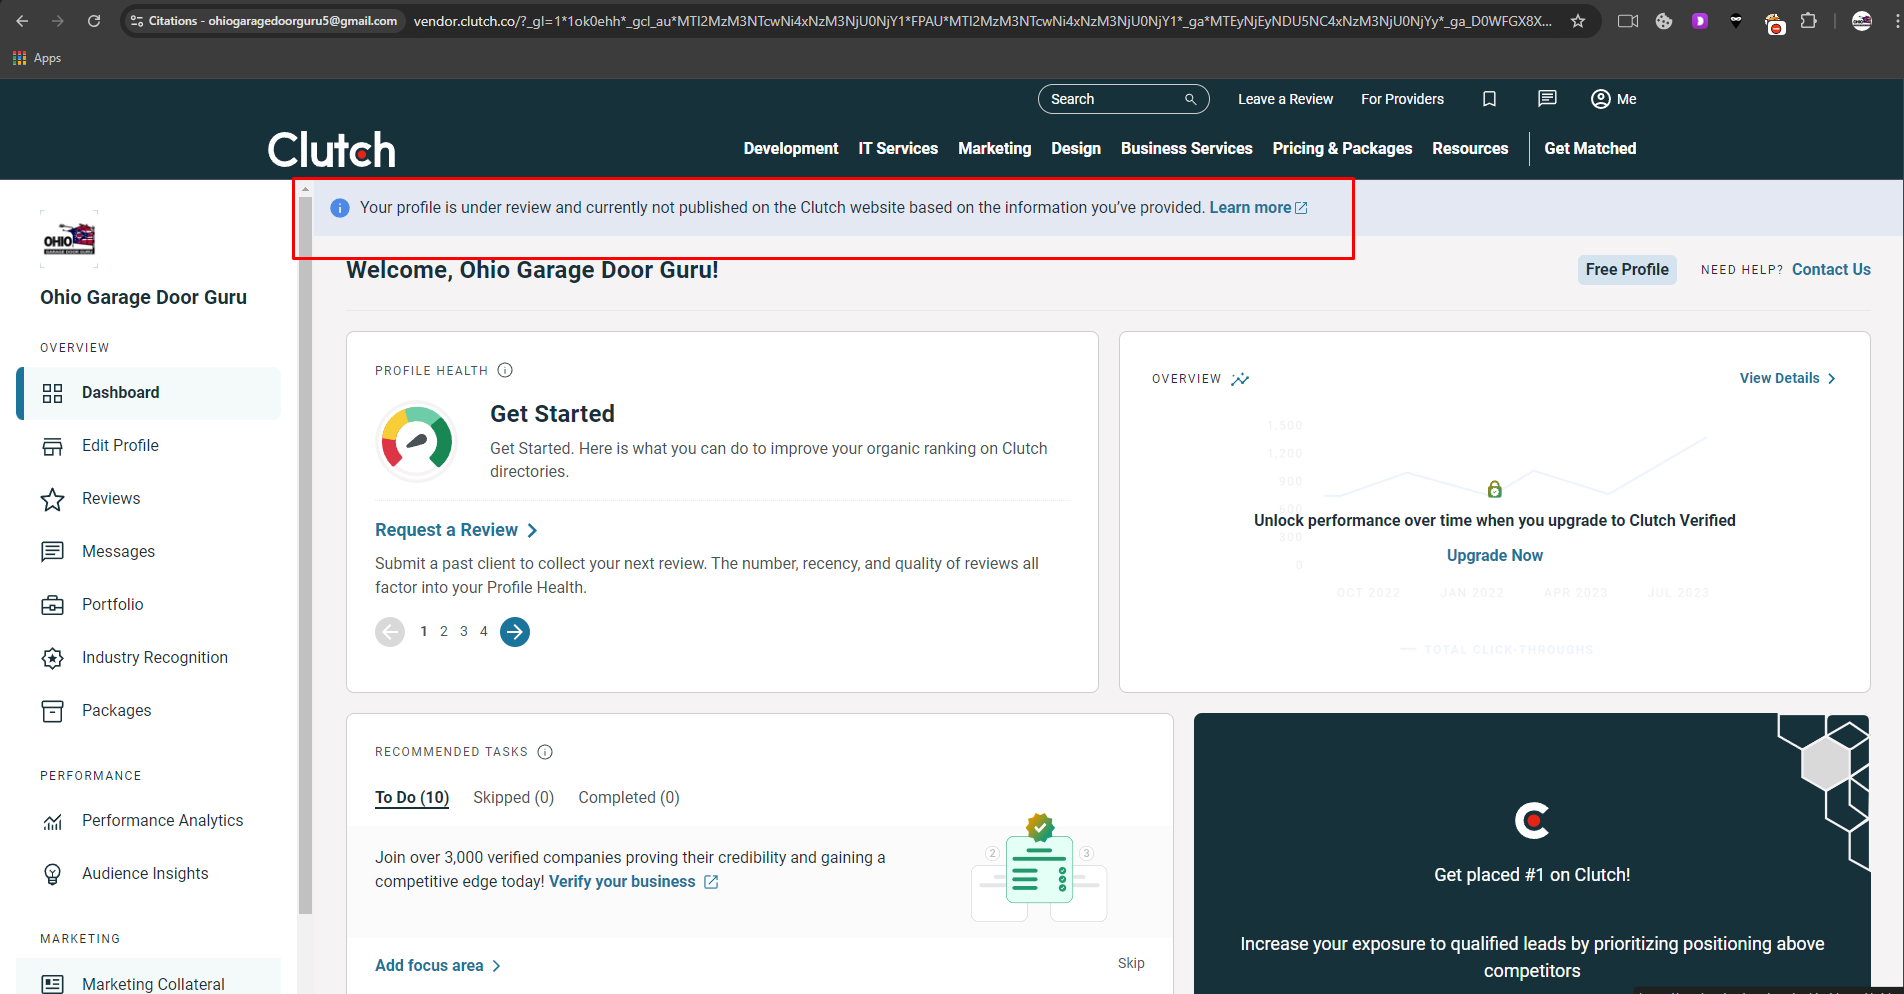Reload the page with refresh icon

93,21
